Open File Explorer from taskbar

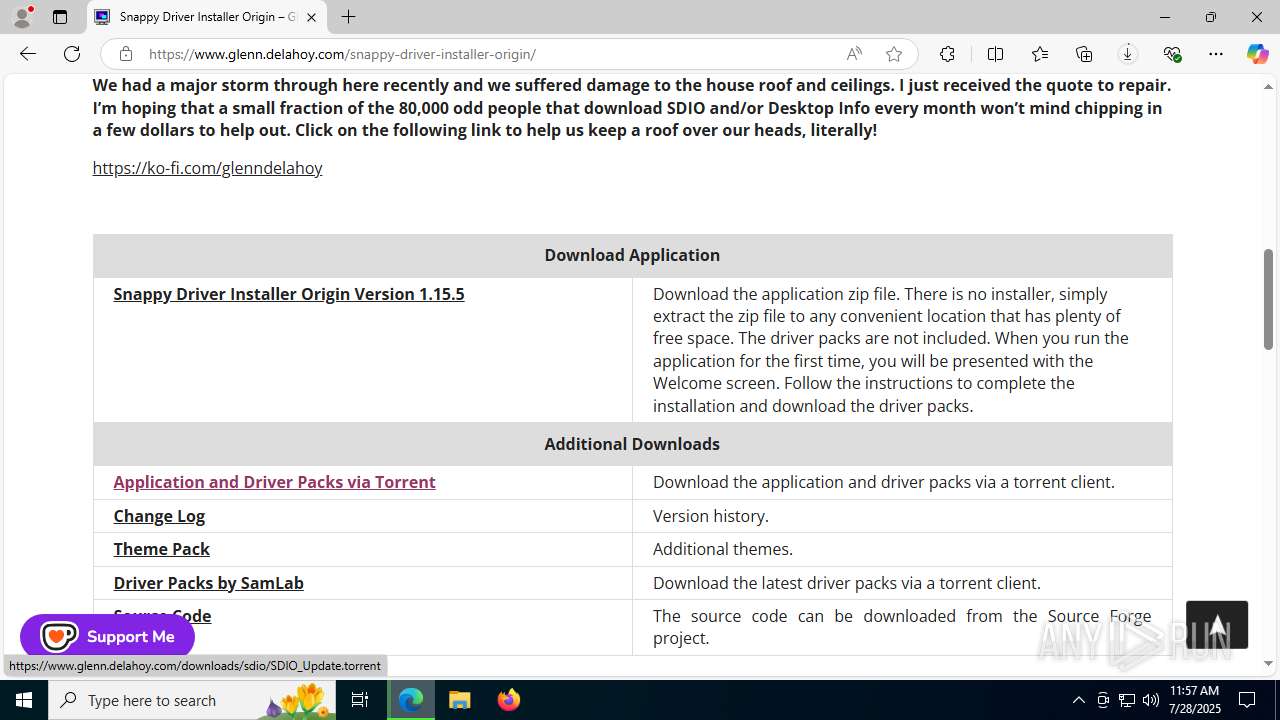coord(459,700)
